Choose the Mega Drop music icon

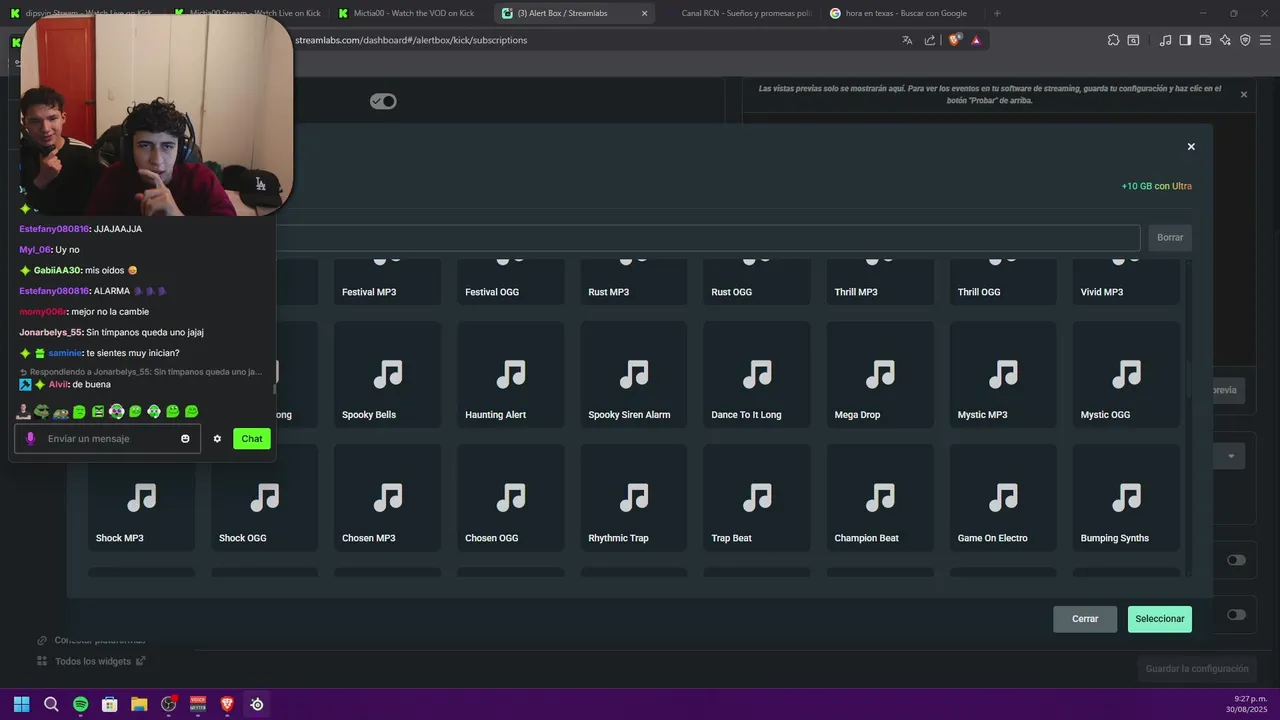880,375
